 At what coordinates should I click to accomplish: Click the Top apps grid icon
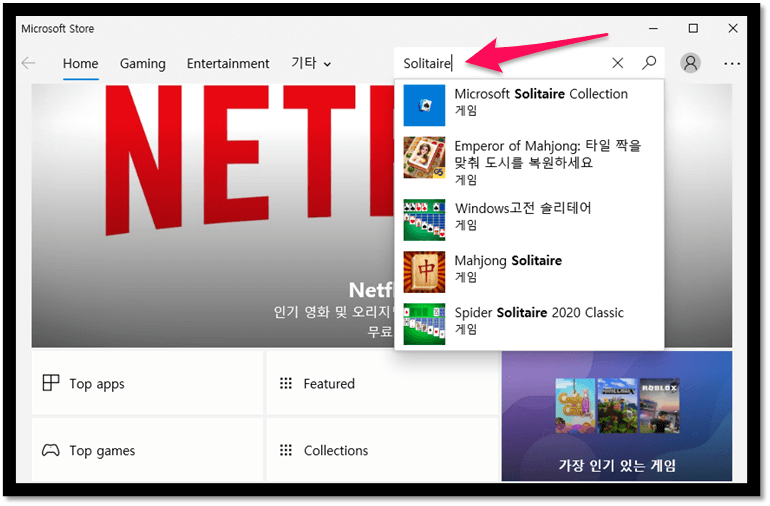coord(51,383)
